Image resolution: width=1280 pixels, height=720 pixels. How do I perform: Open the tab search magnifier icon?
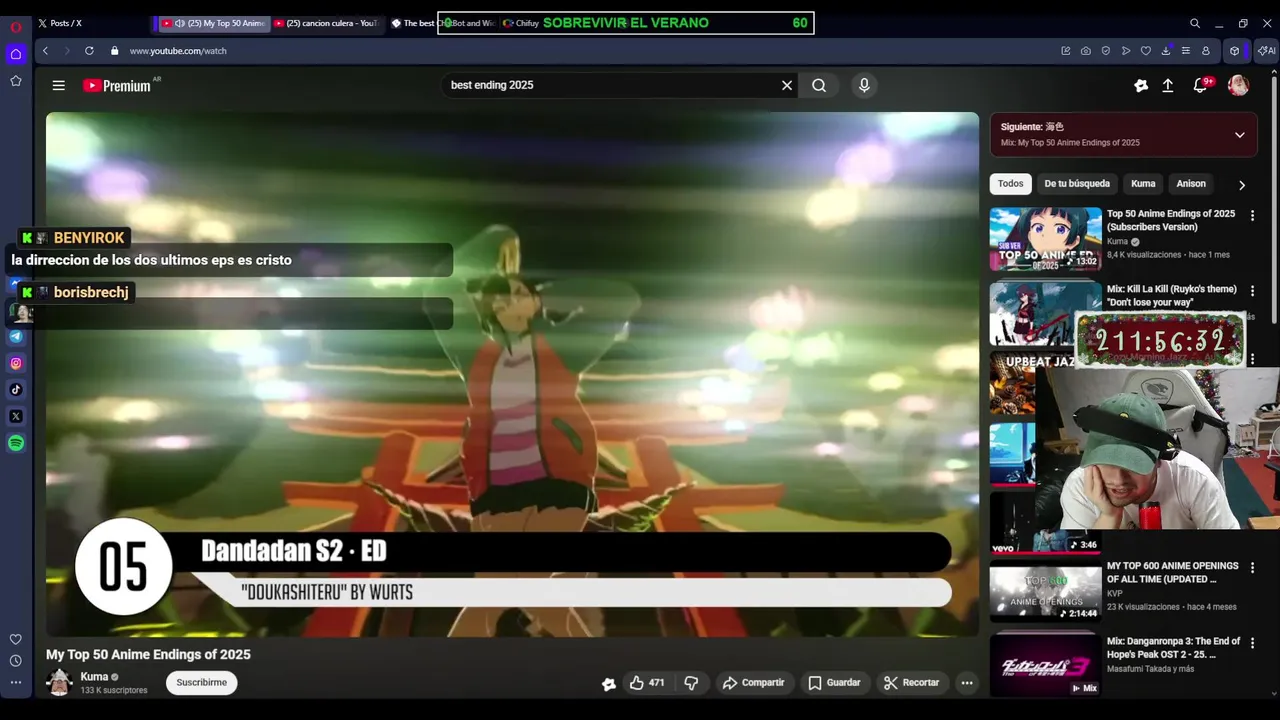click(1195, 23)
